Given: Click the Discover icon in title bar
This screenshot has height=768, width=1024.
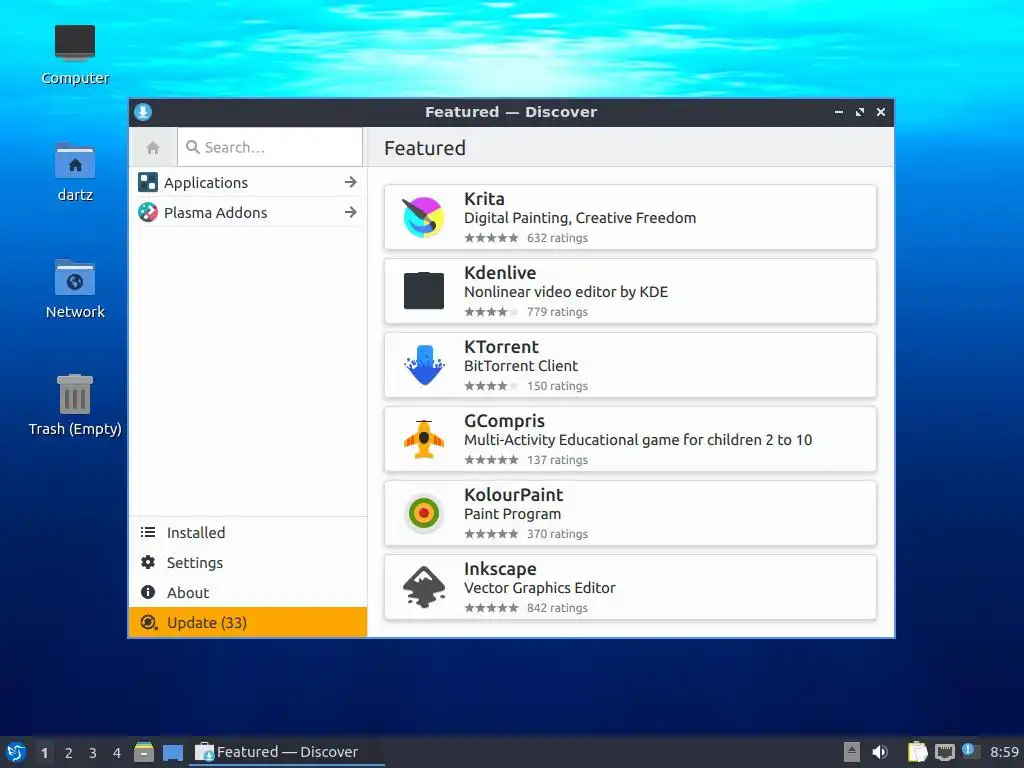Looking at the screenshot, I should (143, 112).
